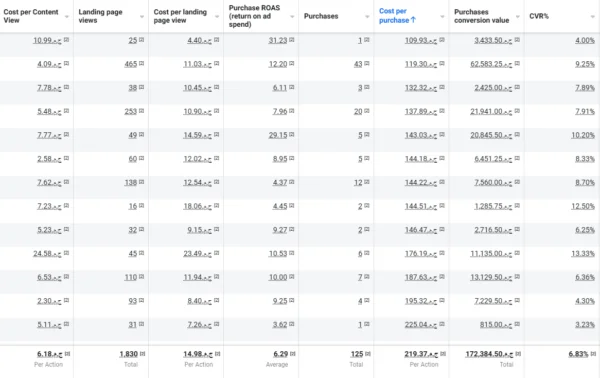Click the icon next to the 18.06 cost per landing page view

[x=217, y=206]
